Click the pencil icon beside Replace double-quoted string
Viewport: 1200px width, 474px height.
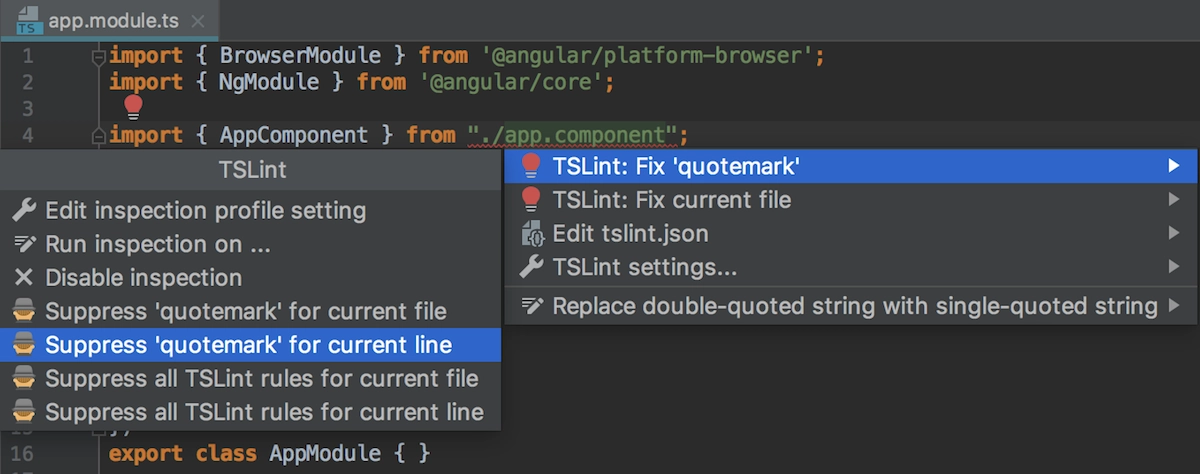tap(533, 306)
